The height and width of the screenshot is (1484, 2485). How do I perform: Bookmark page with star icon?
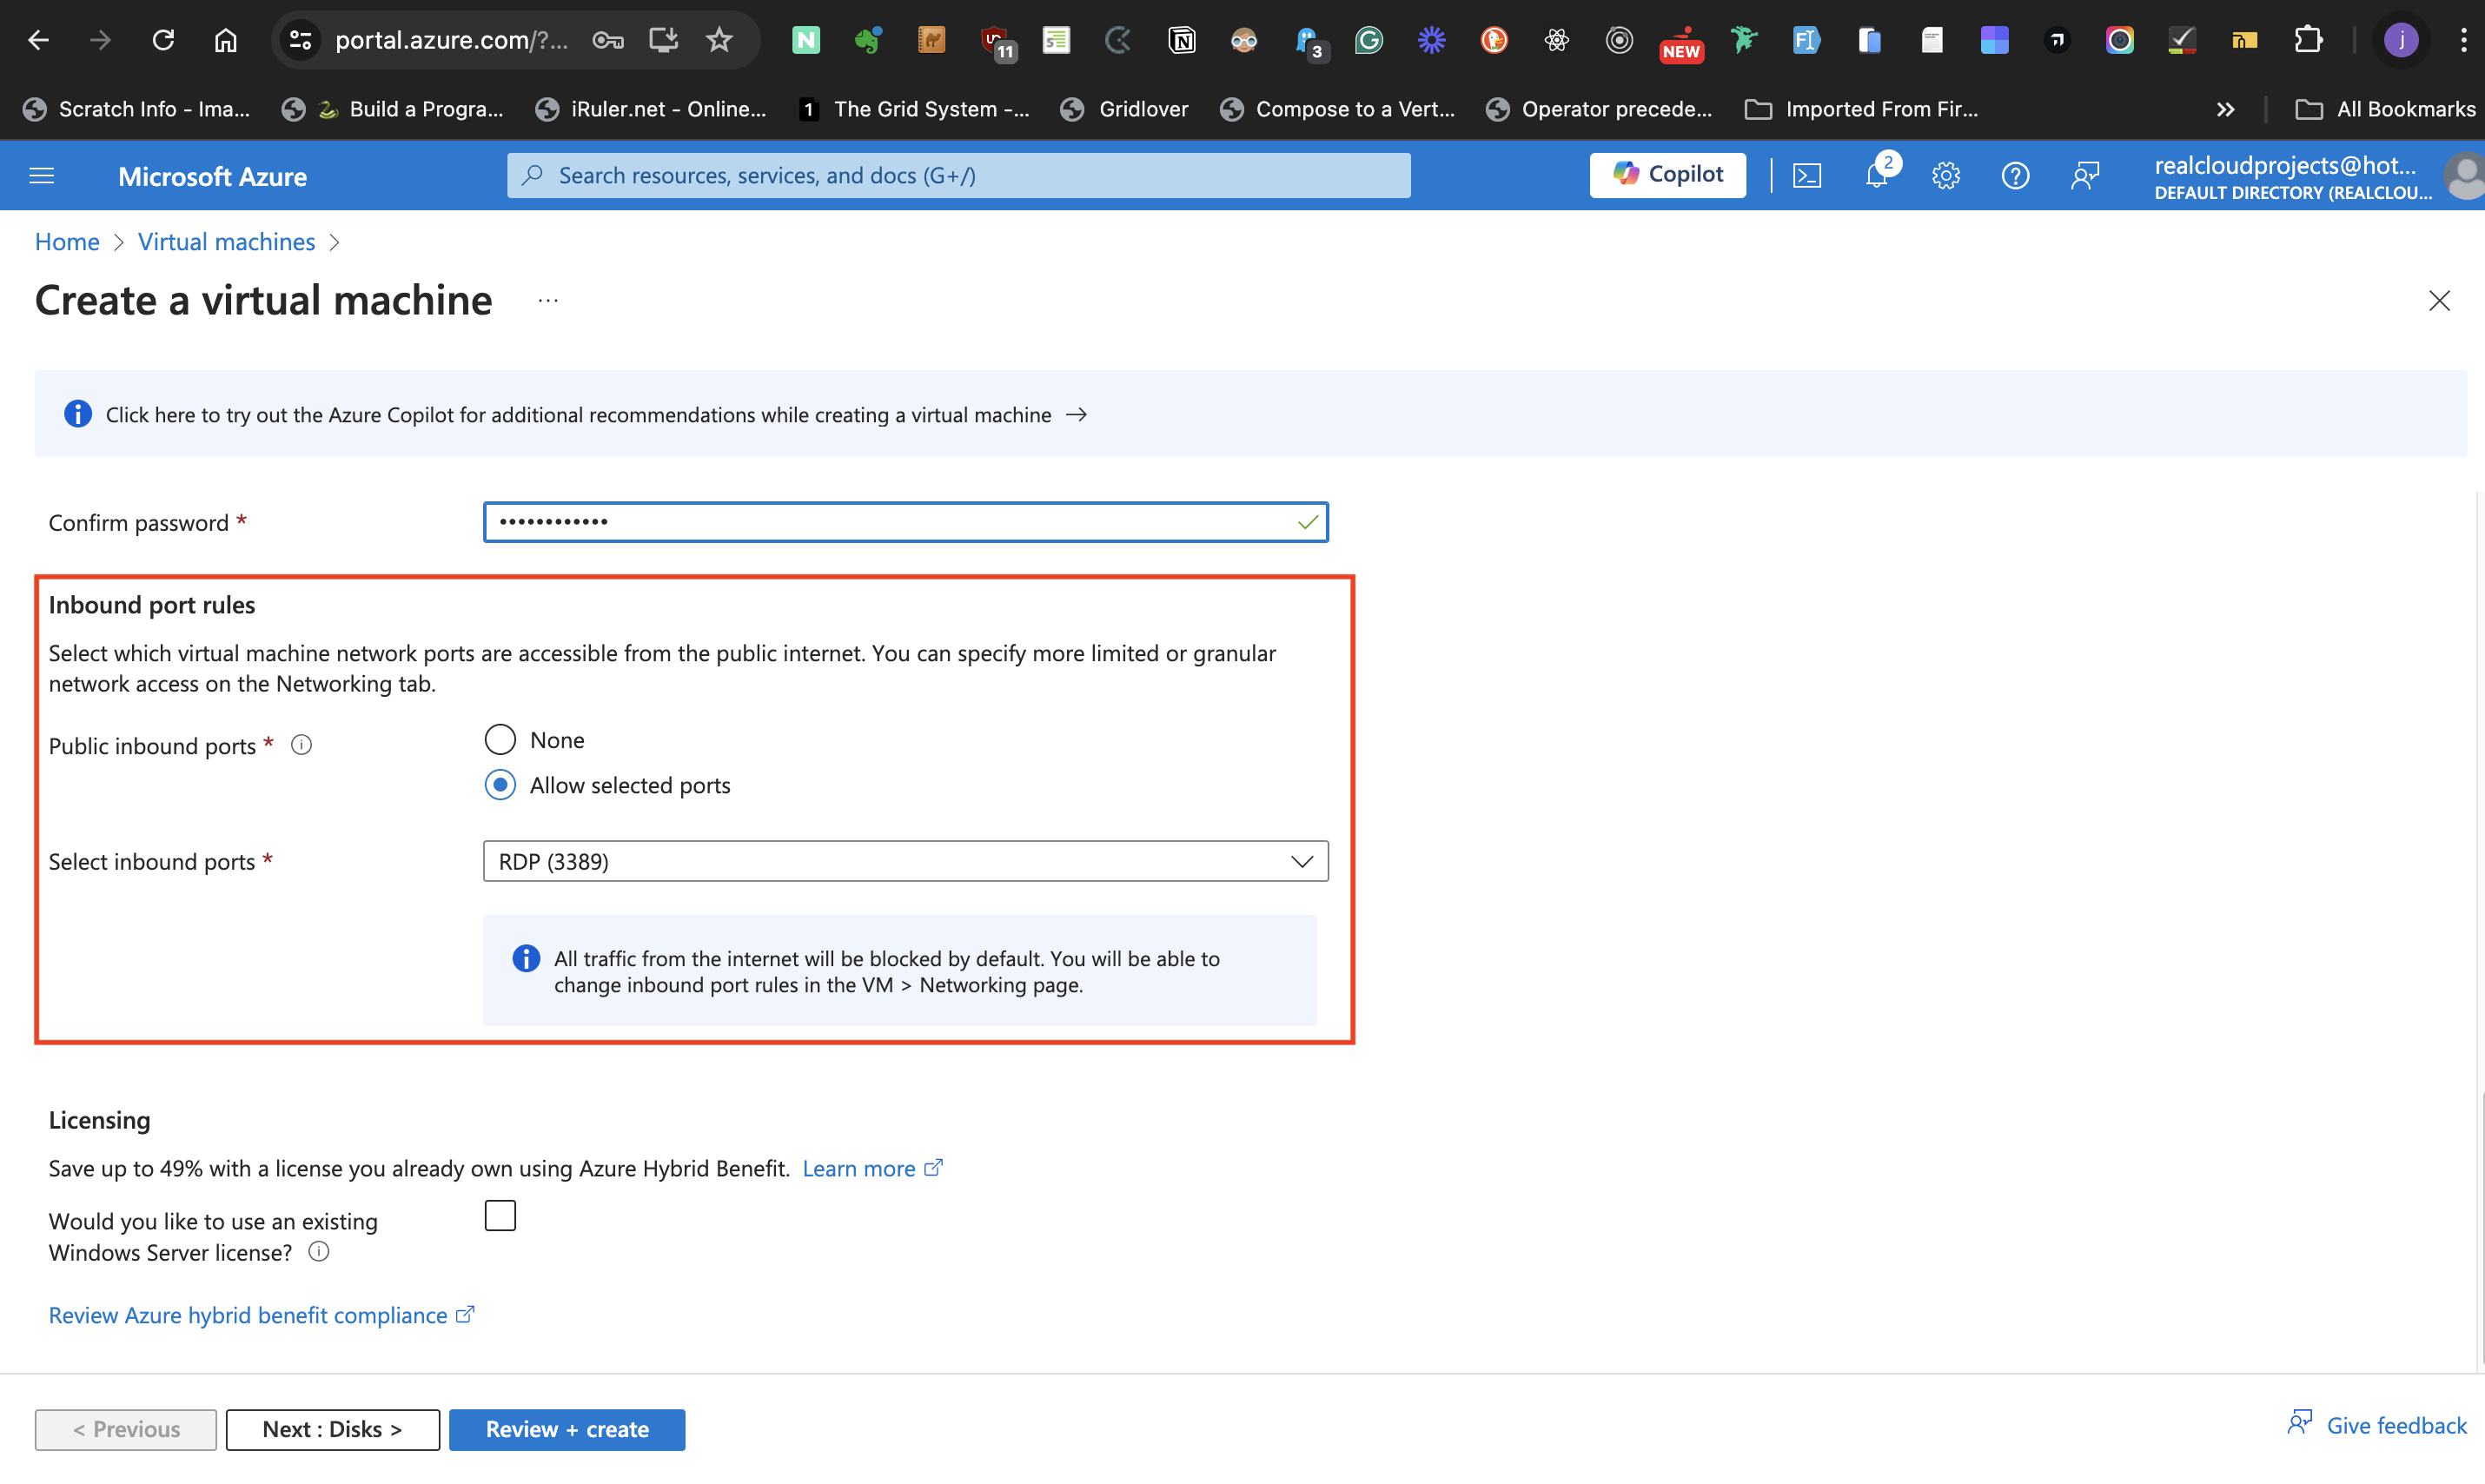pos(719,40)
